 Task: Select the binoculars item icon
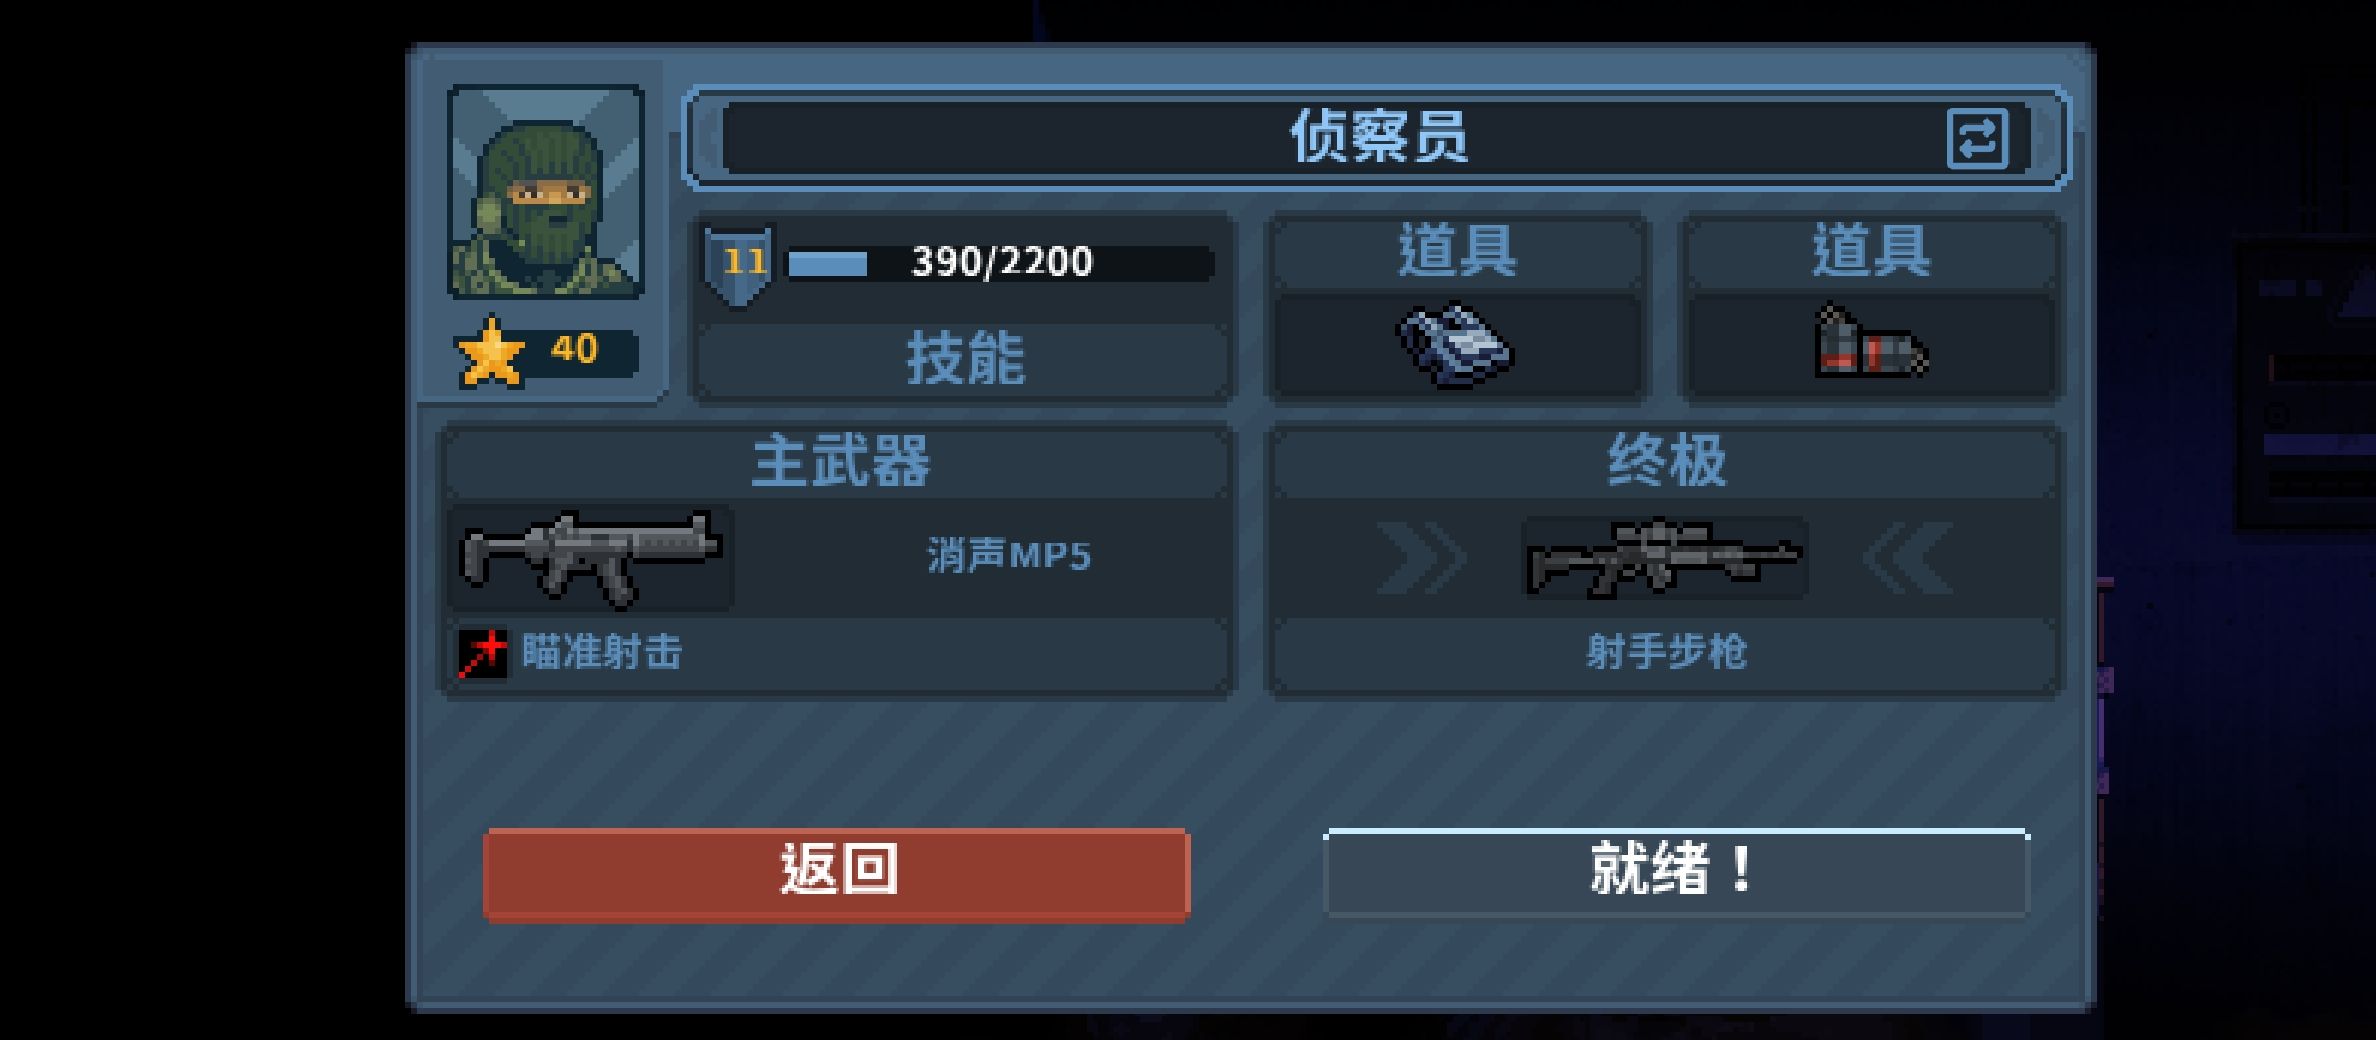click(x=1455, y=345)
